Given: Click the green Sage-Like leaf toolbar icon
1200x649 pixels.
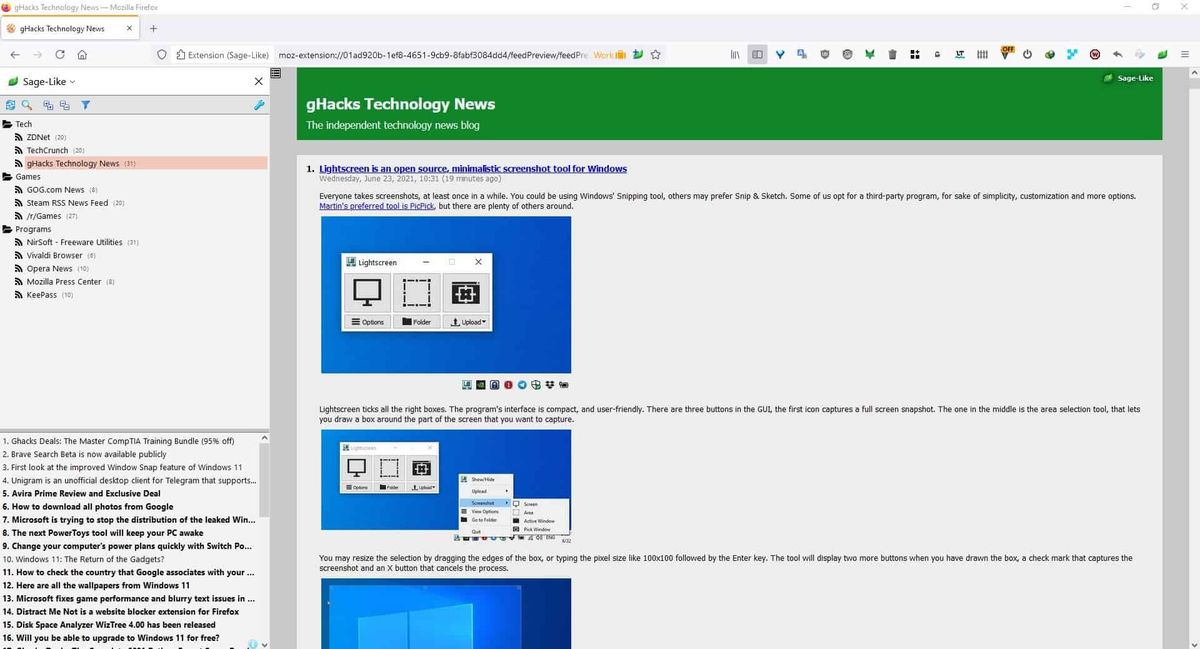Looking at the screenshot, I should pyautogui.click(x=1162, y=54).
